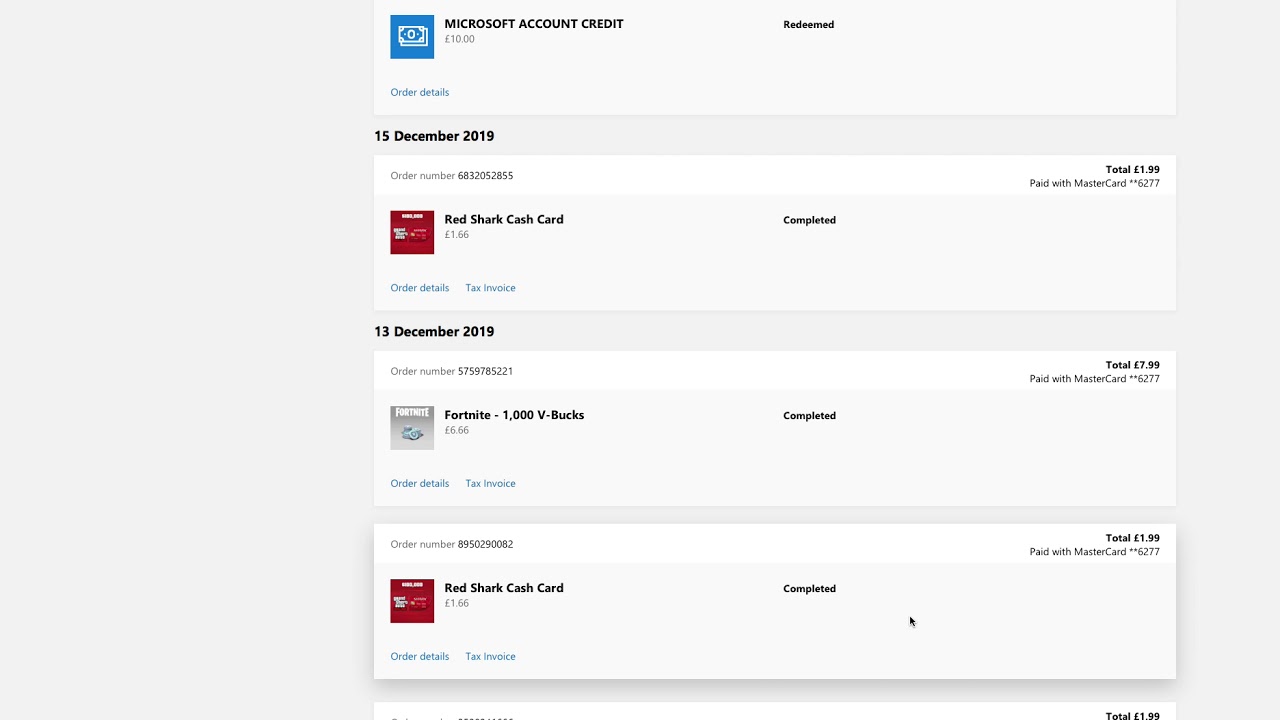The image size is (1280, 720).
Task: Click the Red Shark Cash Card thumbnail for order 6832052855
Action: click(x=412, y=232)
